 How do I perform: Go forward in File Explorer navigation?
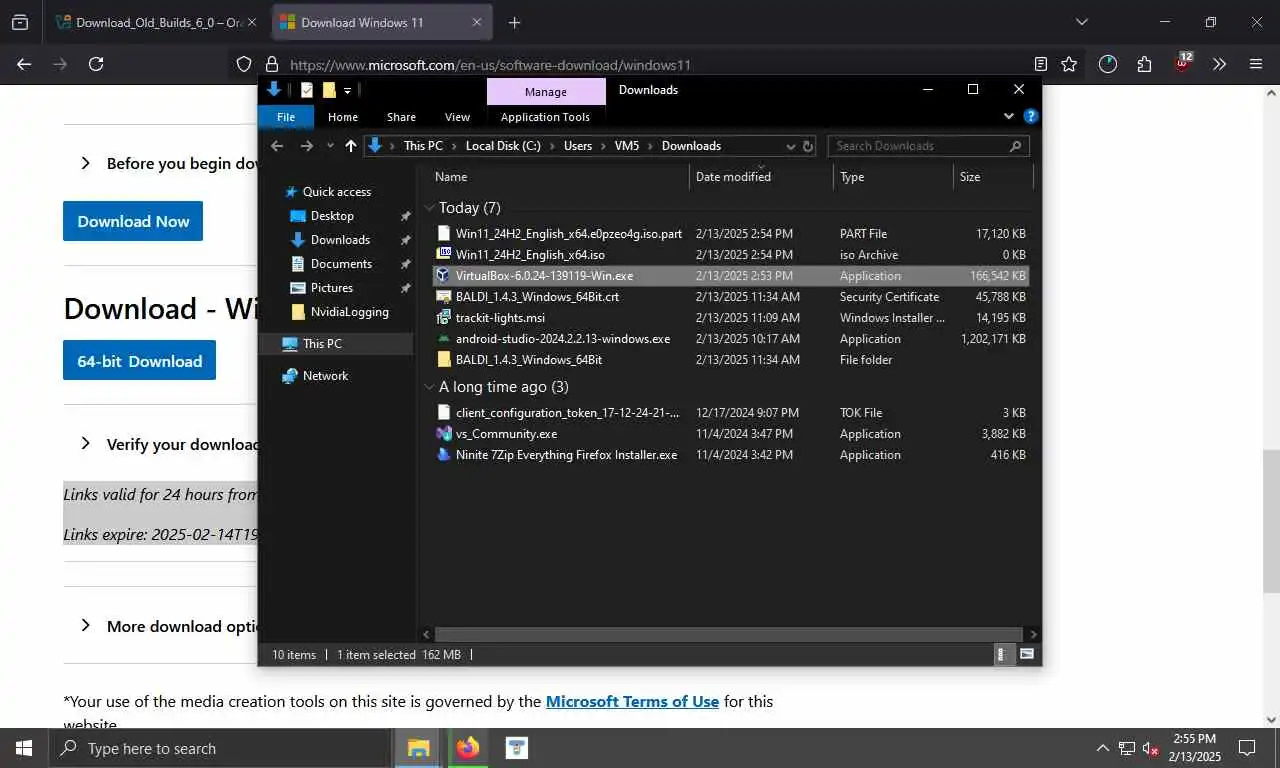click(x=306, y=146)
